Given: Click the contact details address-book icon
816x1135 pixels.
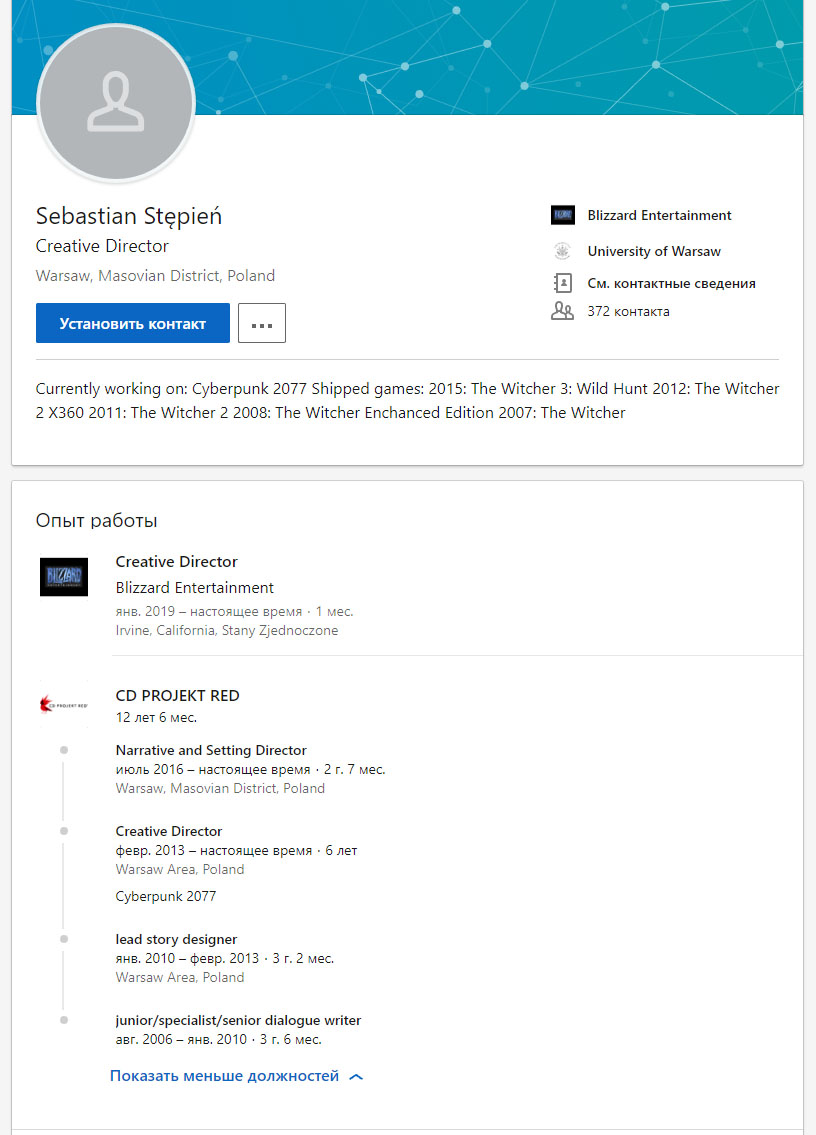Looking at the screenshot, I should pos(563,283).
